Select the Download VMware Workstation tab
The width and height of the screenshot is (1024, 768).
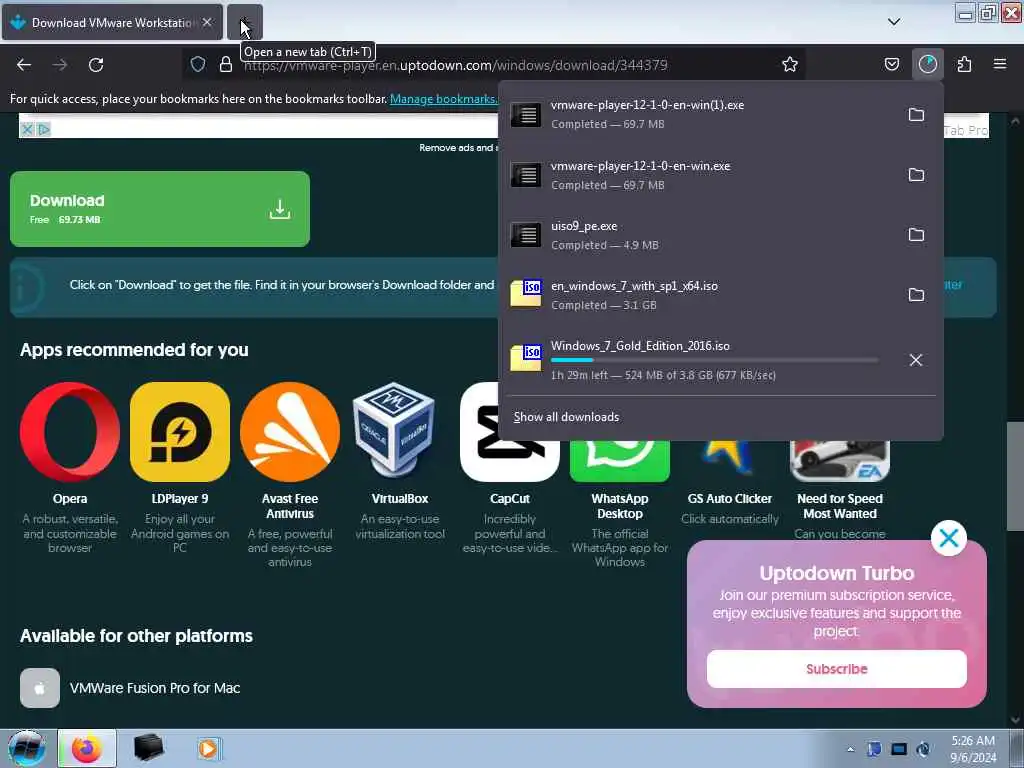(112, 22)
